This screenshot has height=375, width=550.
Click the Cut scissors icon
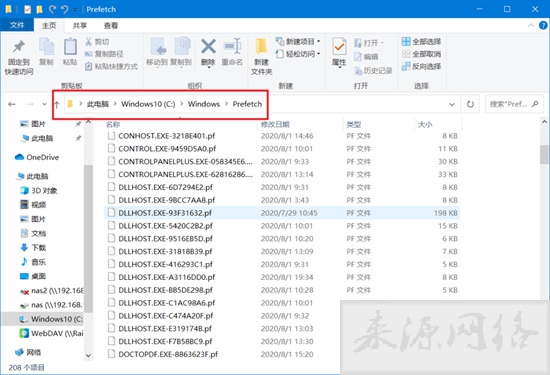(88, 42)
